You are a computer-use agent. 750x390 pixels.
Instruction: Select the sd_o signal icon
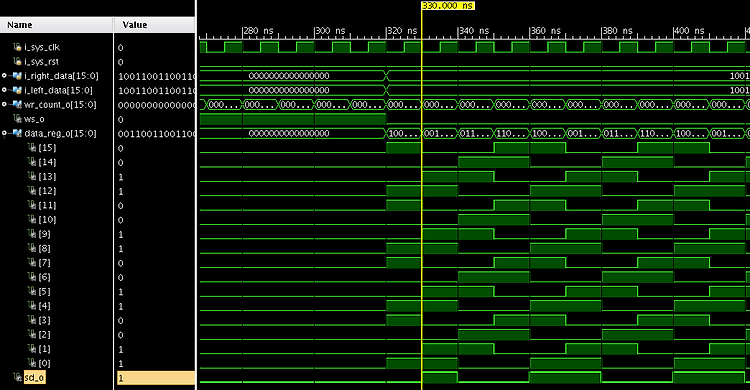(x=18, y=378)
